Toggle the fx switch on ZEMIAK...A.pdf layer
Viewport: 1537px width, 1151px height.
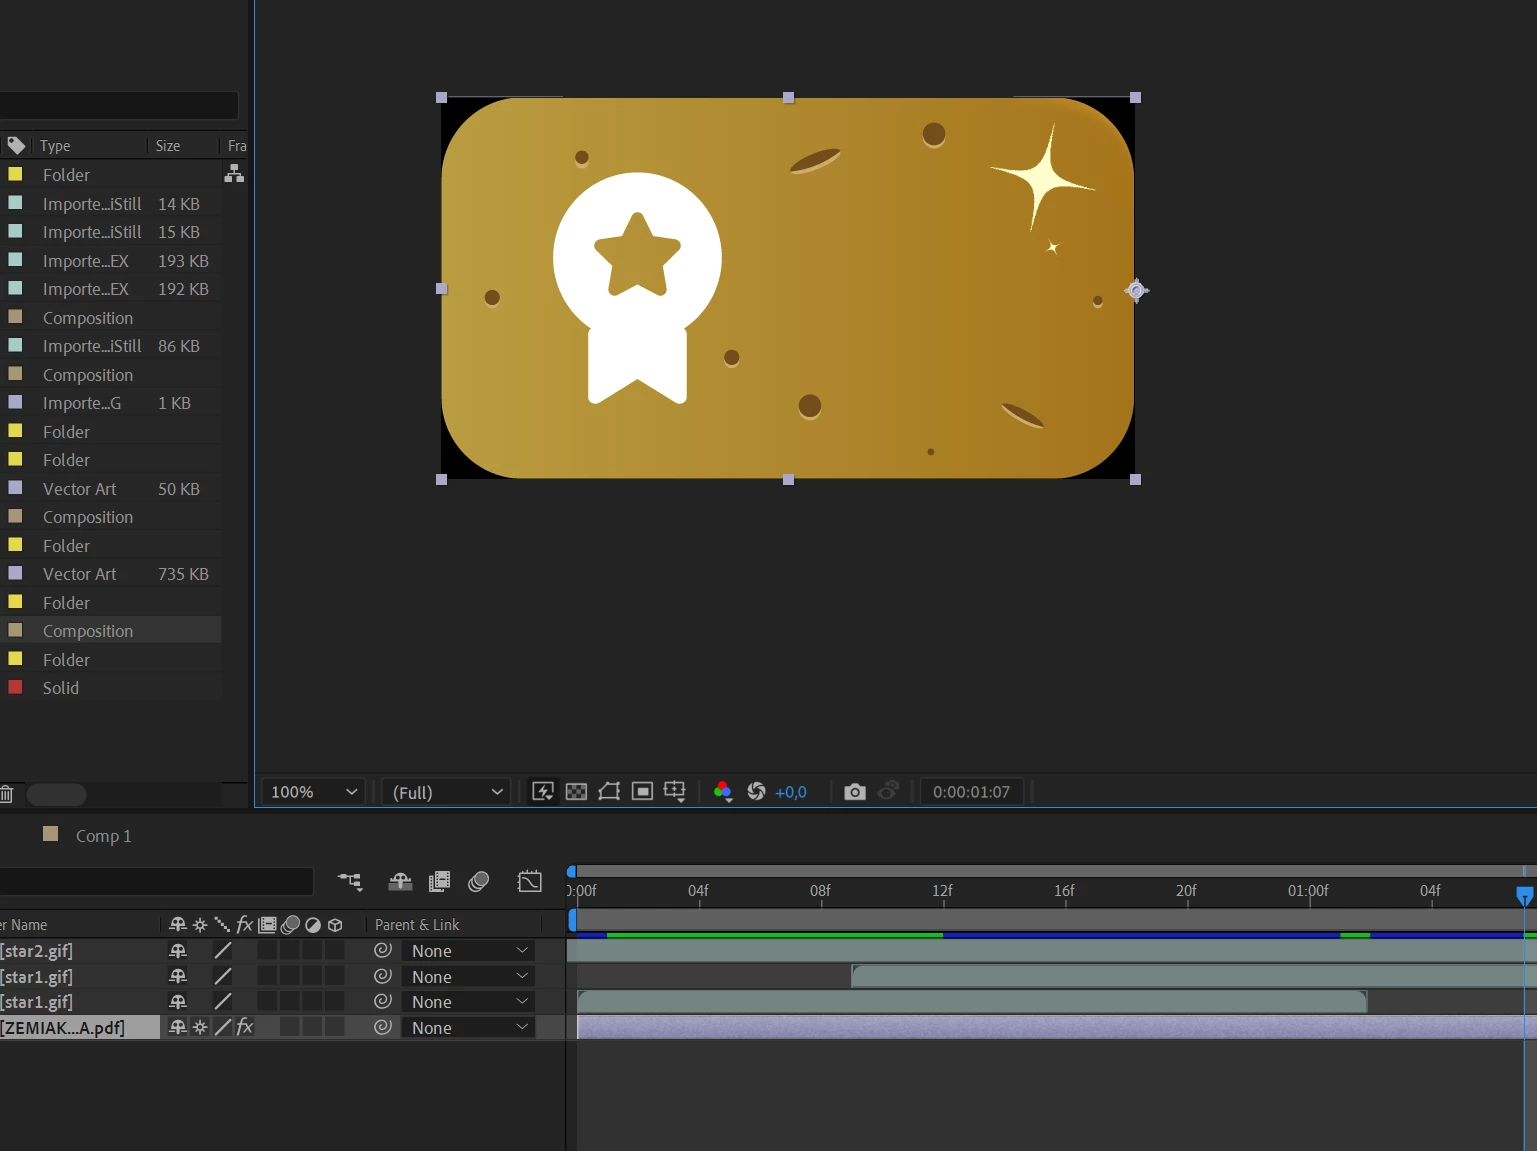(x=245, y=1027)
